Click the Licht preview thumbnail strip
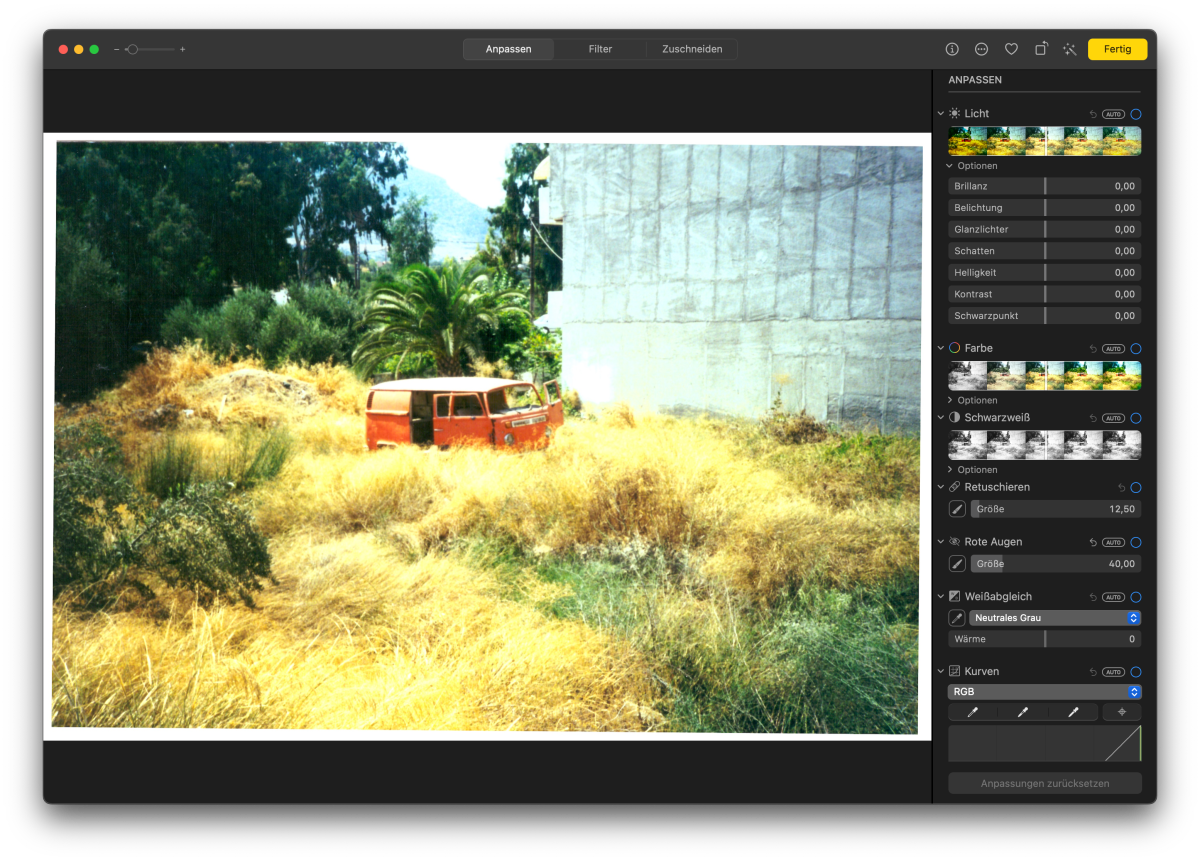Screen dimensions: 1200x861 [x=1045, y=141]
